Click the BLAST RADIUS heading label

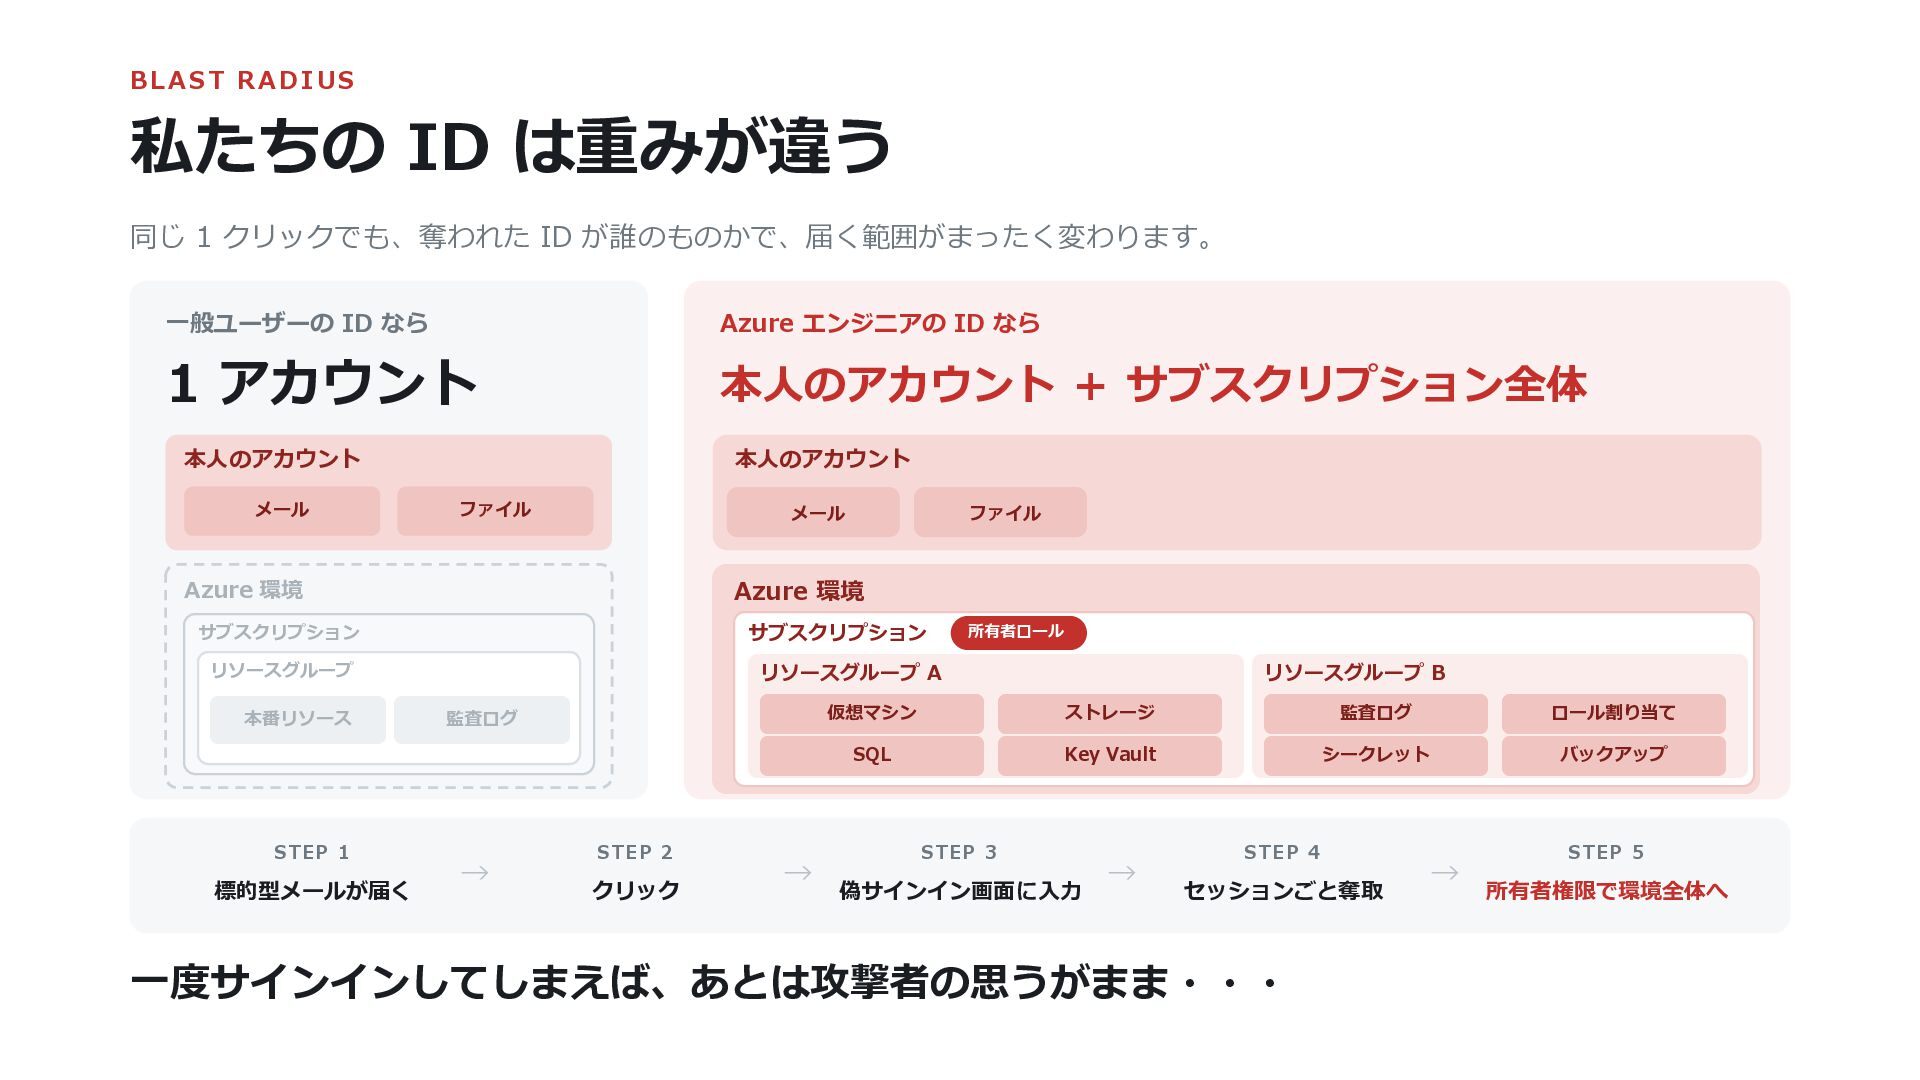(x=243, y=81)
